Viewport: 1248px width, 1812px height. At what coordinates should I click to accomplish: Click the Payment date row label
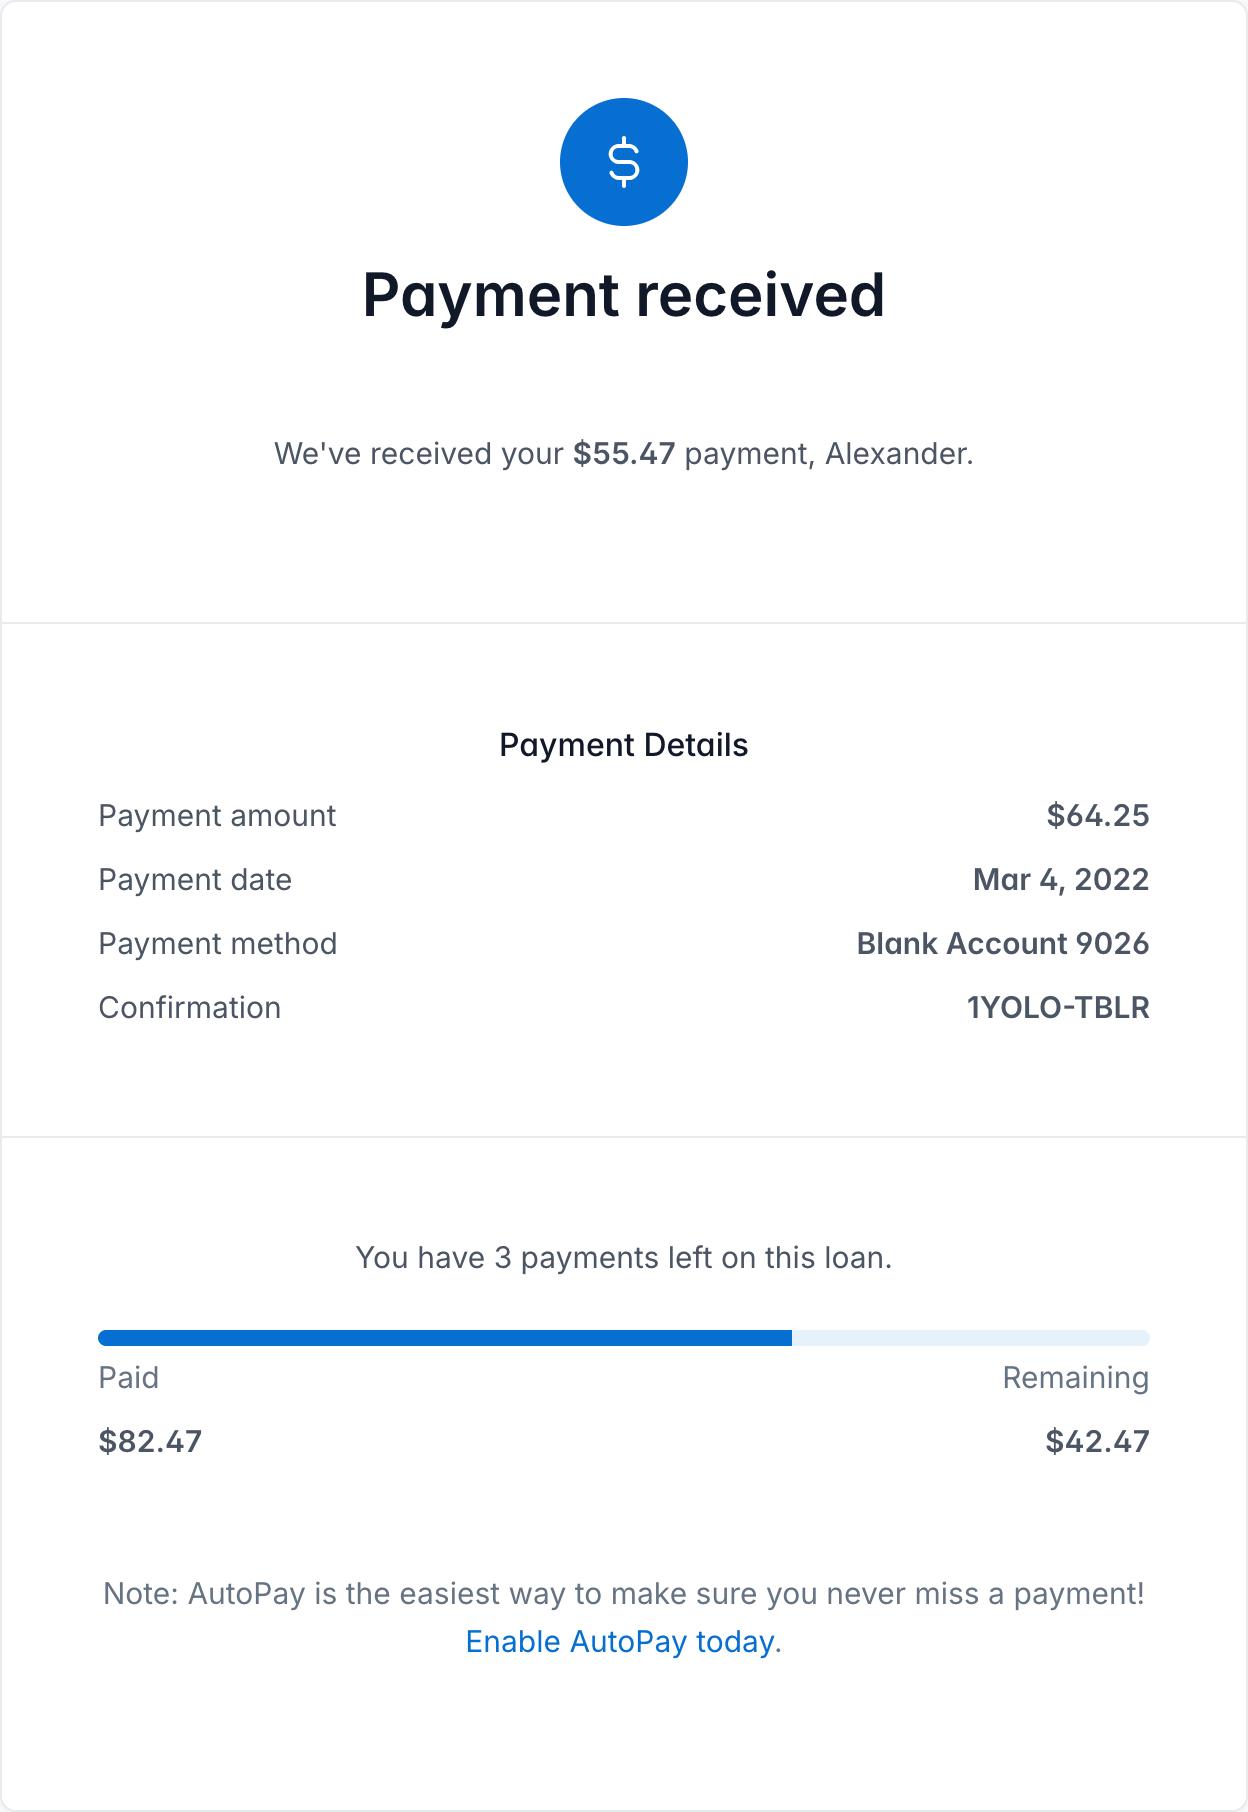click(x=195, y=880)
